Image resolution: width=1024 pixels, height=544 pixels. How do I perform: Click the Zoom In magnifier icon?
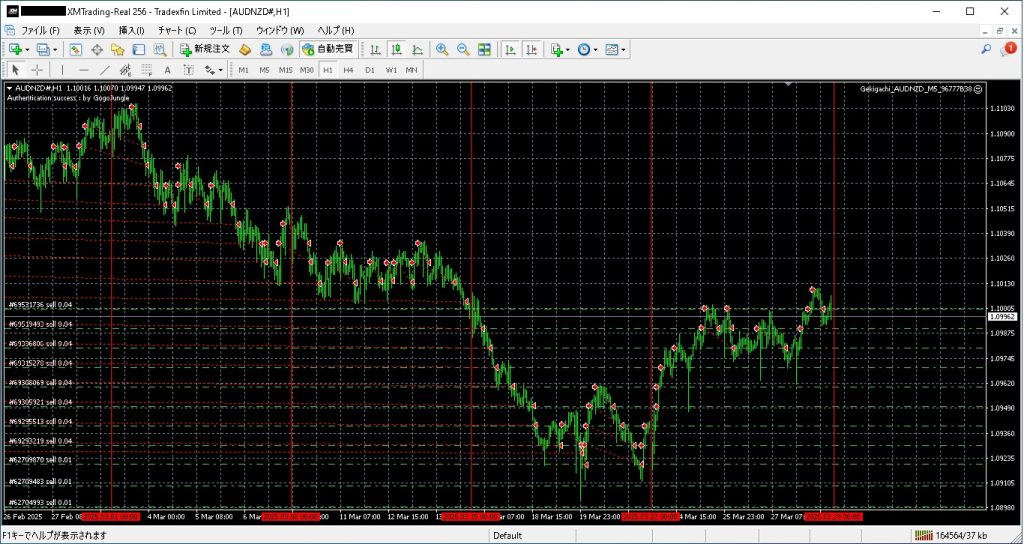pyautogui.click(x=442, y=49)
